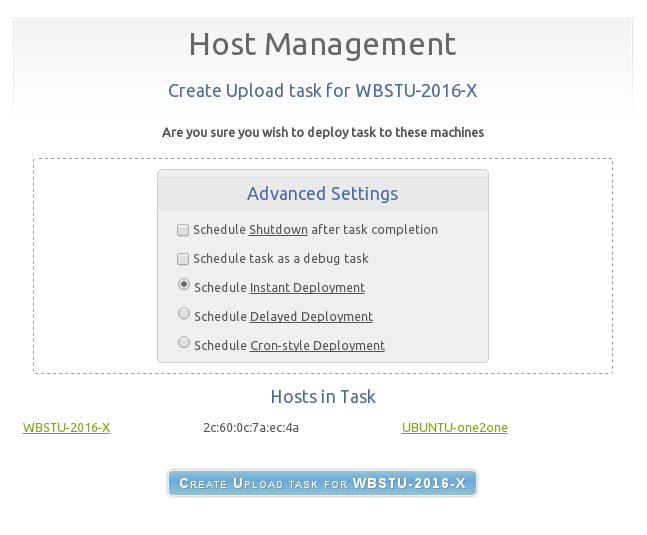The image size is (647, 535).
Task: Enable the Schedule Shutdown checkbox
Action: pos(183,230)
